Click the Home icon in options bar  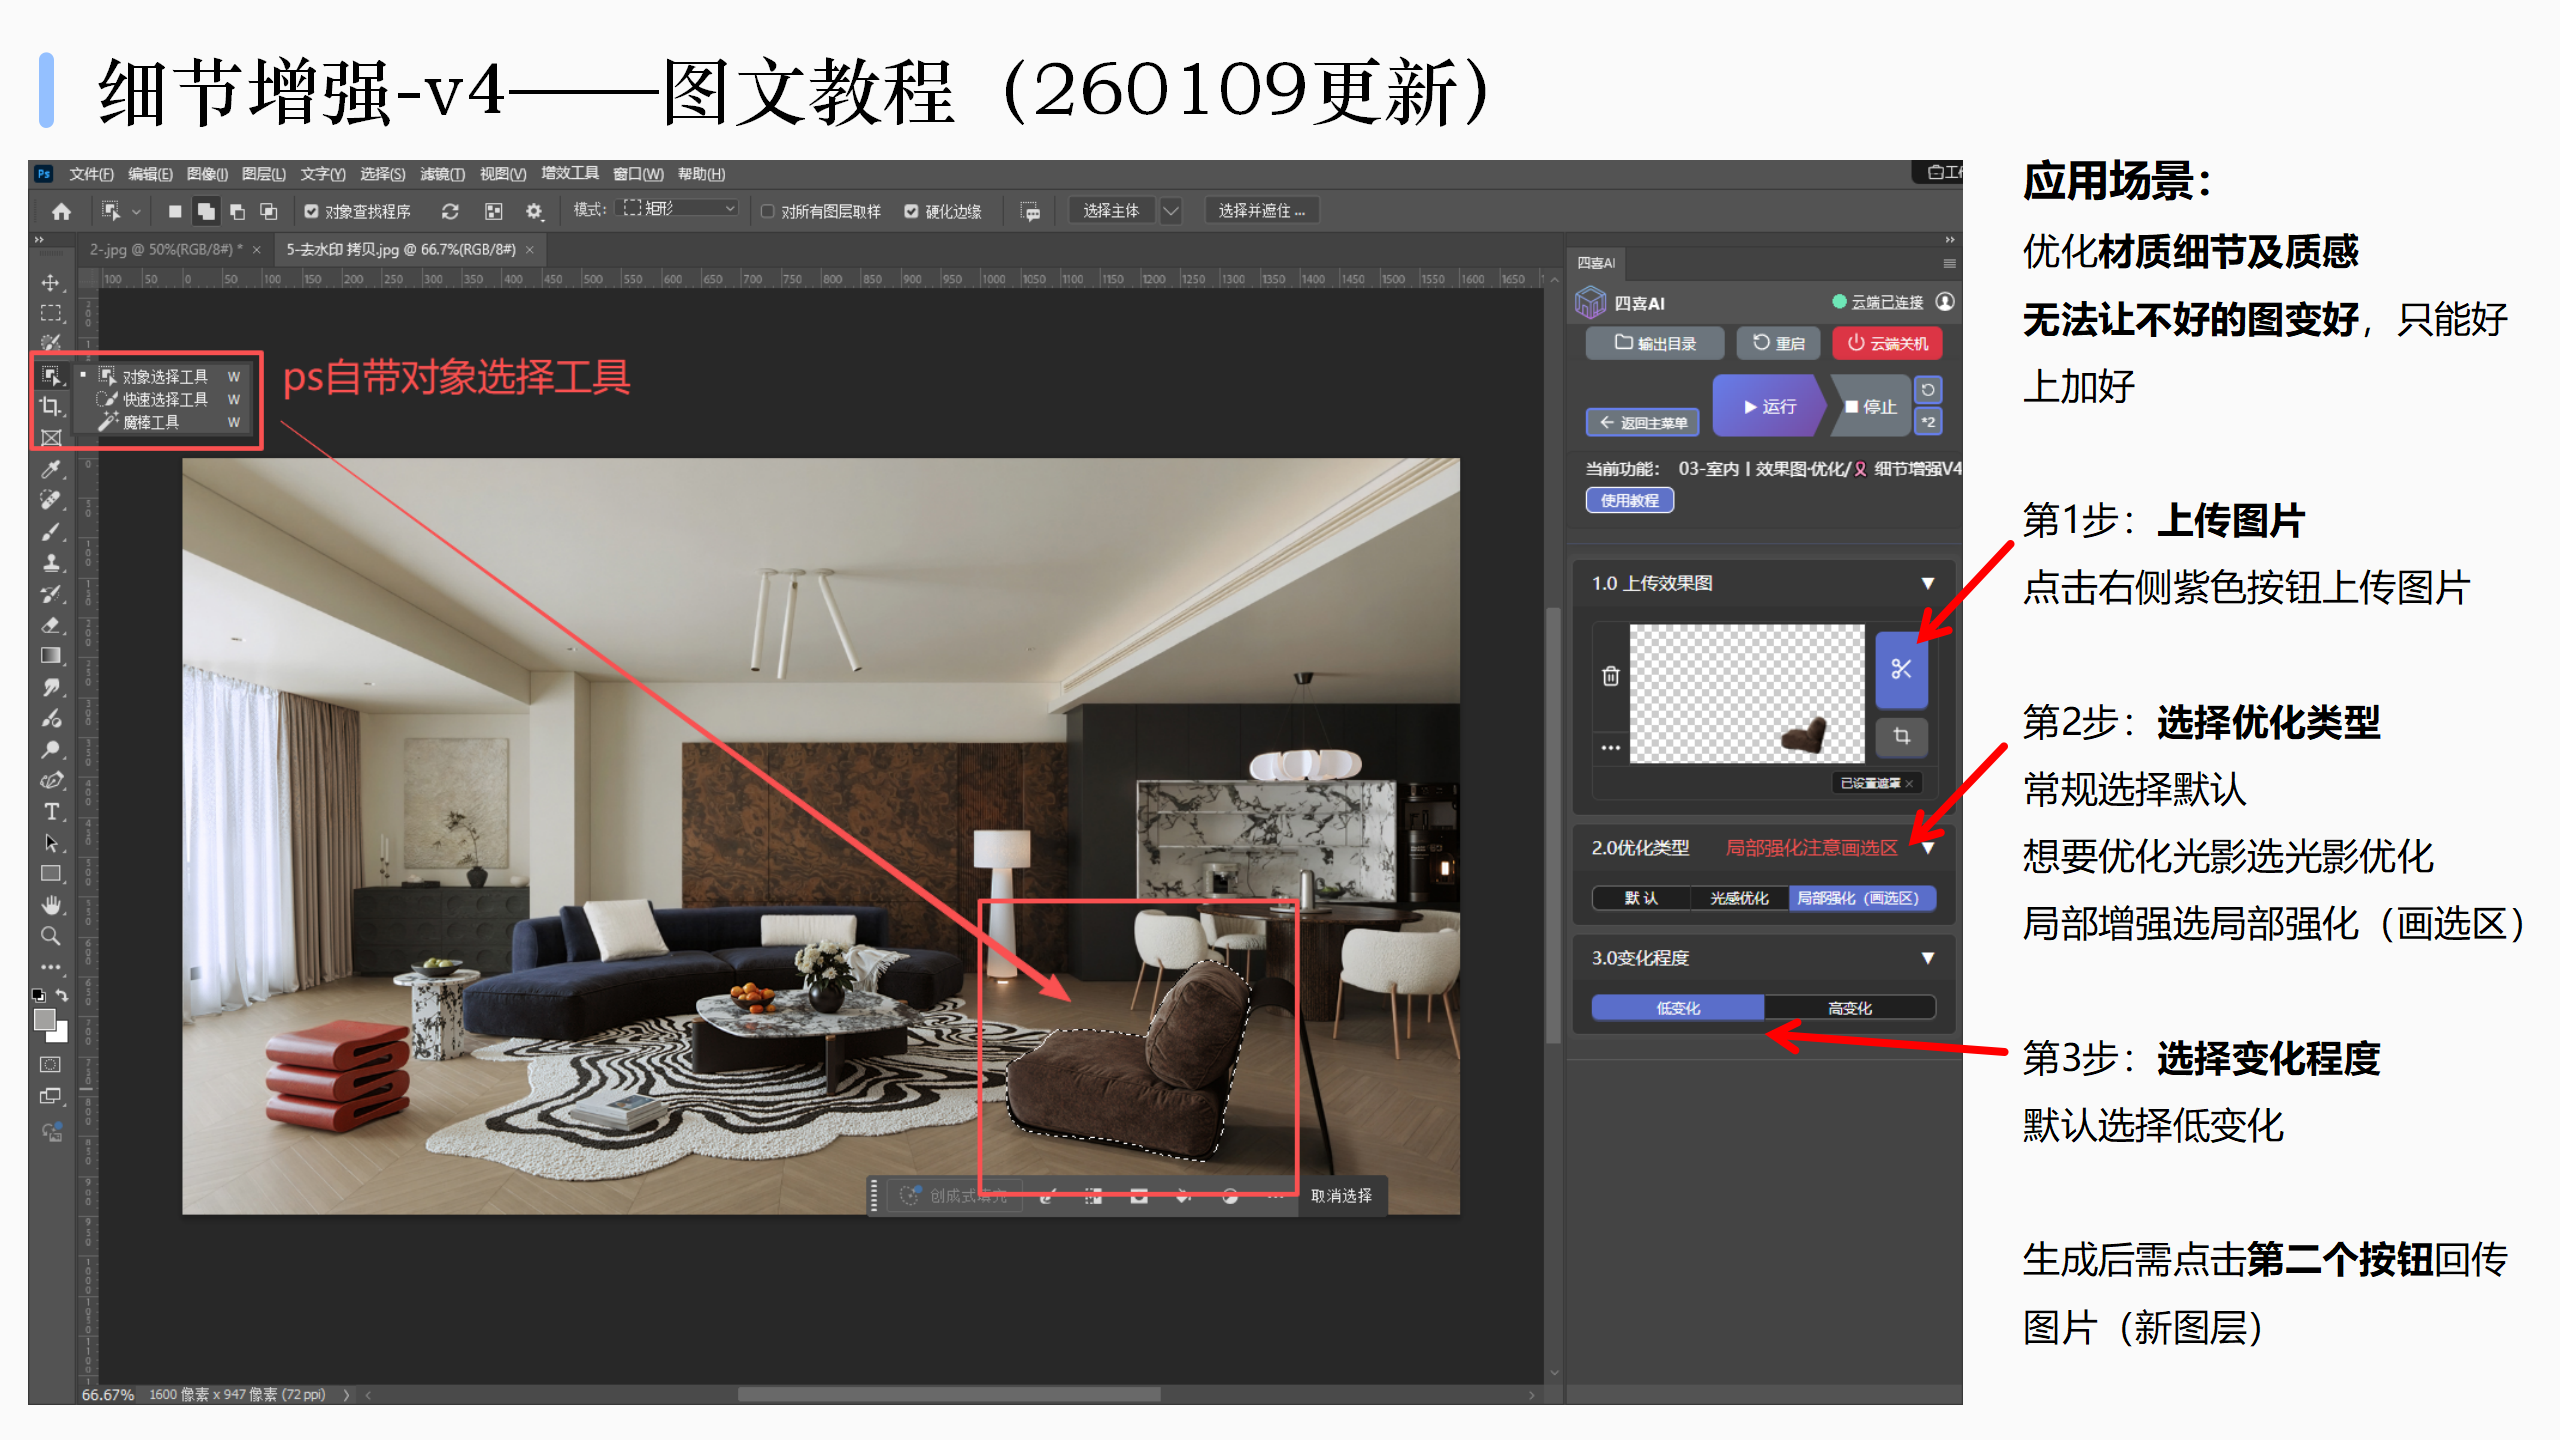pos(62,211)
